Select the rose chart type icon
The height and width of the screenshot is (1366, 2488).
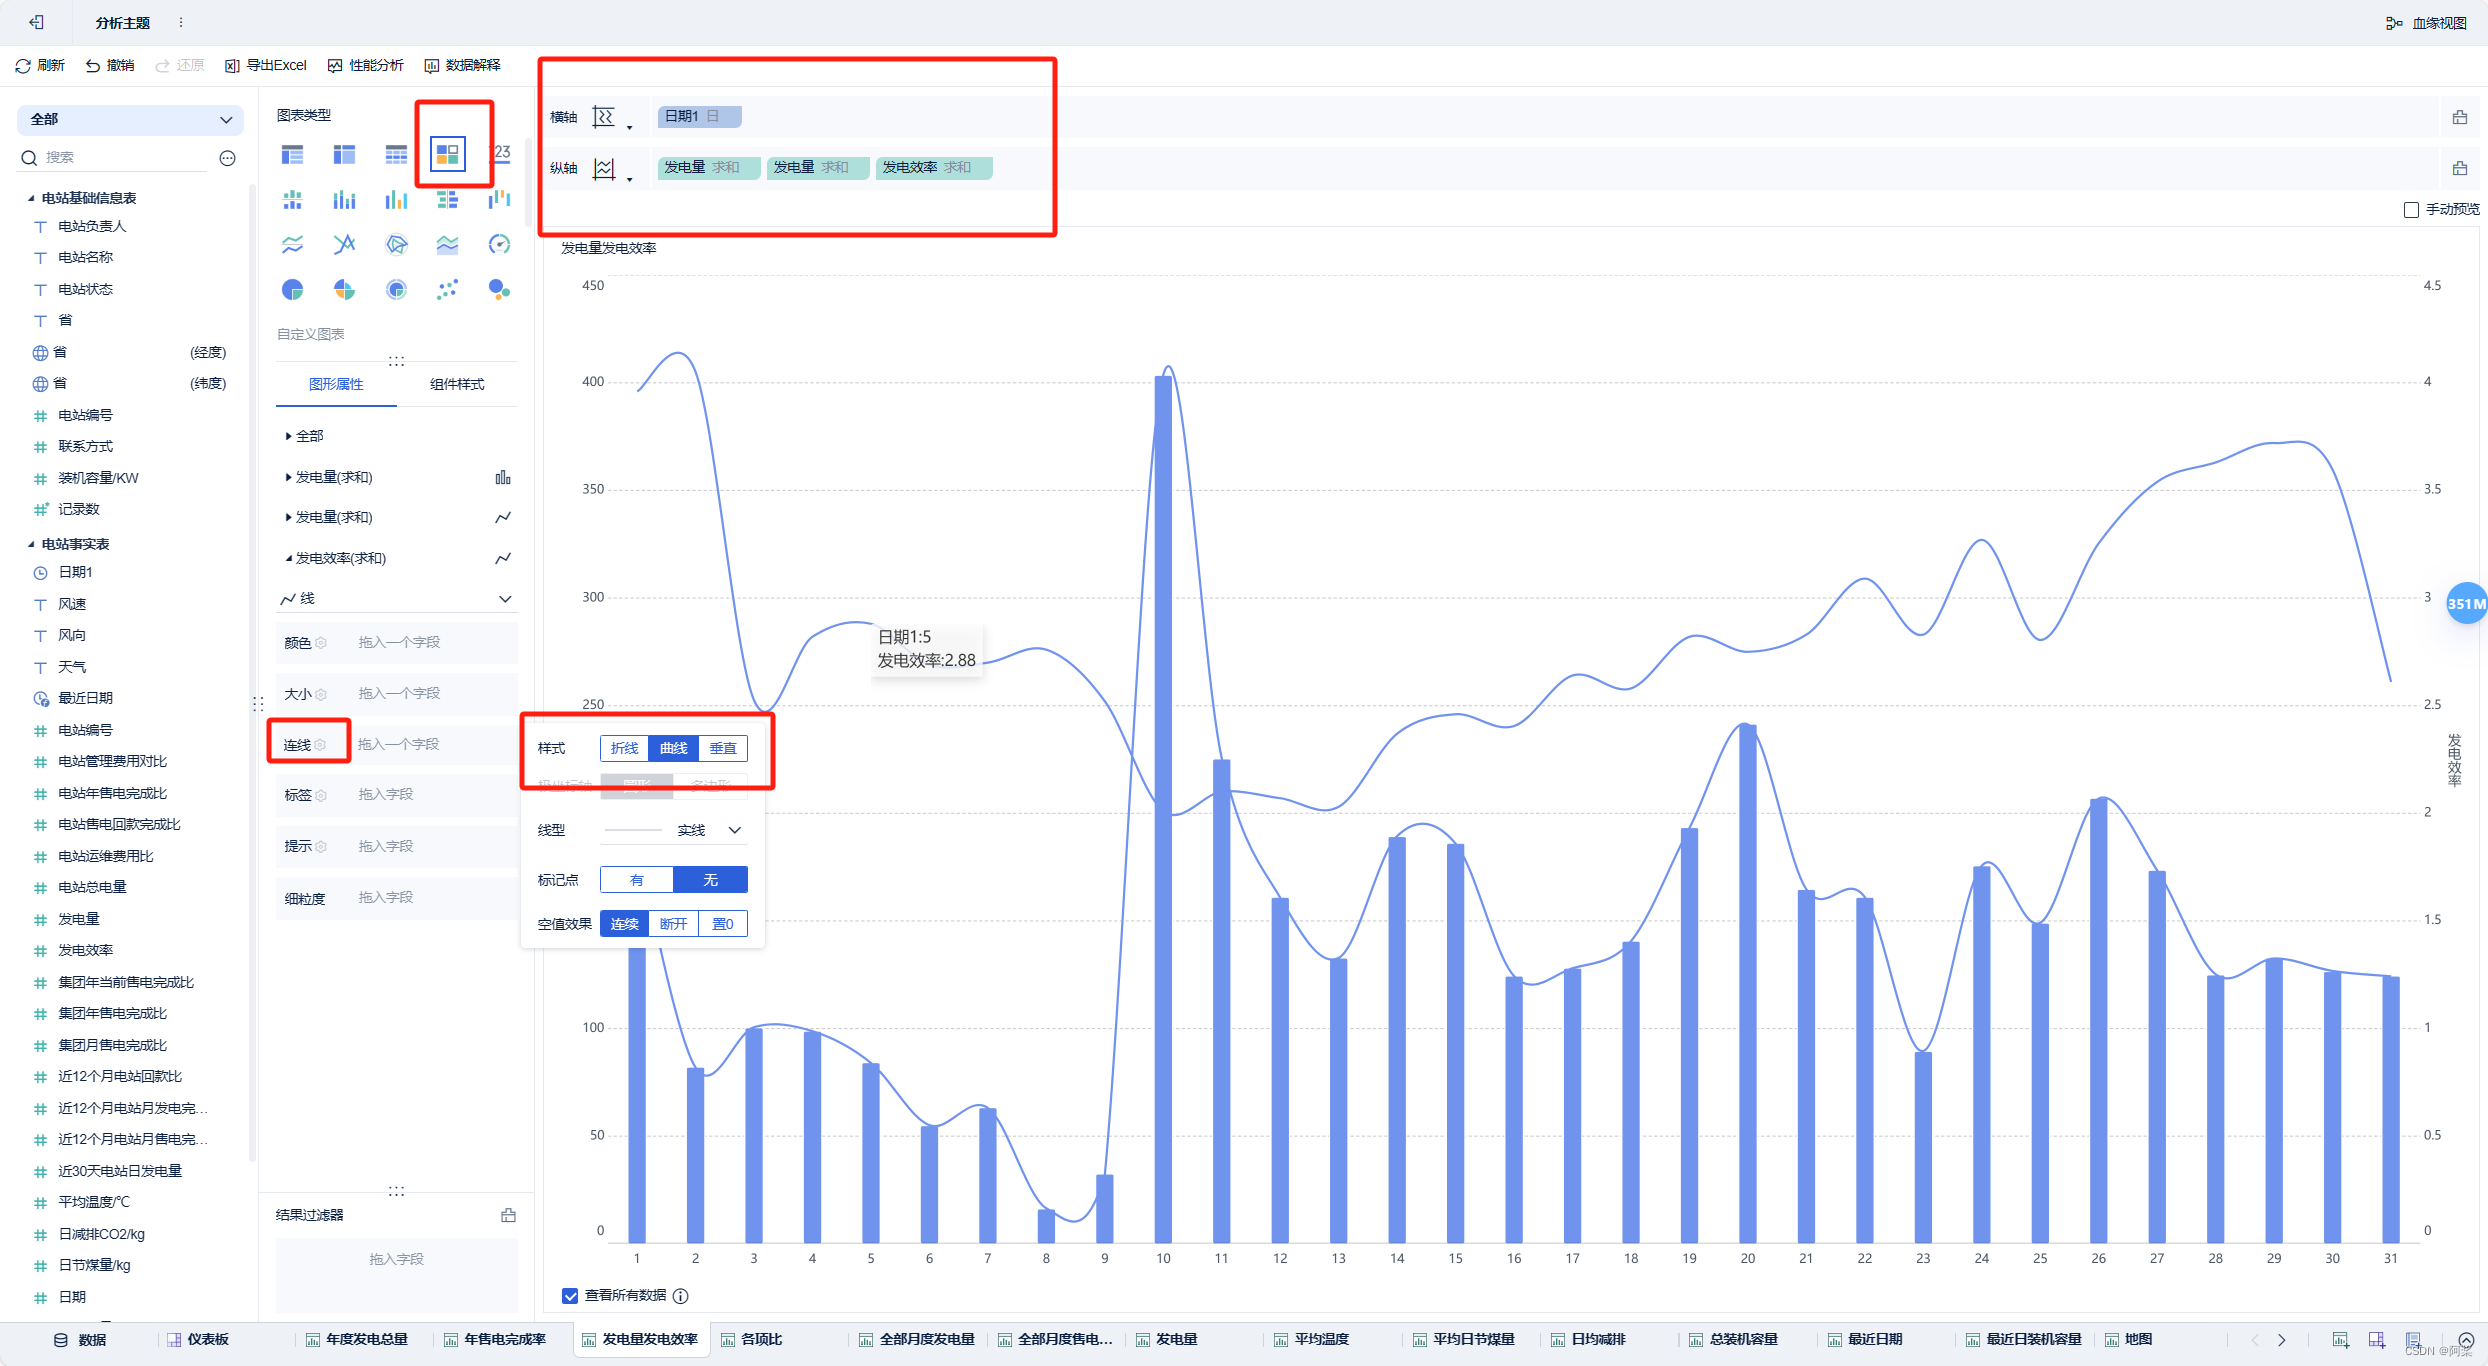click(344, 290)
